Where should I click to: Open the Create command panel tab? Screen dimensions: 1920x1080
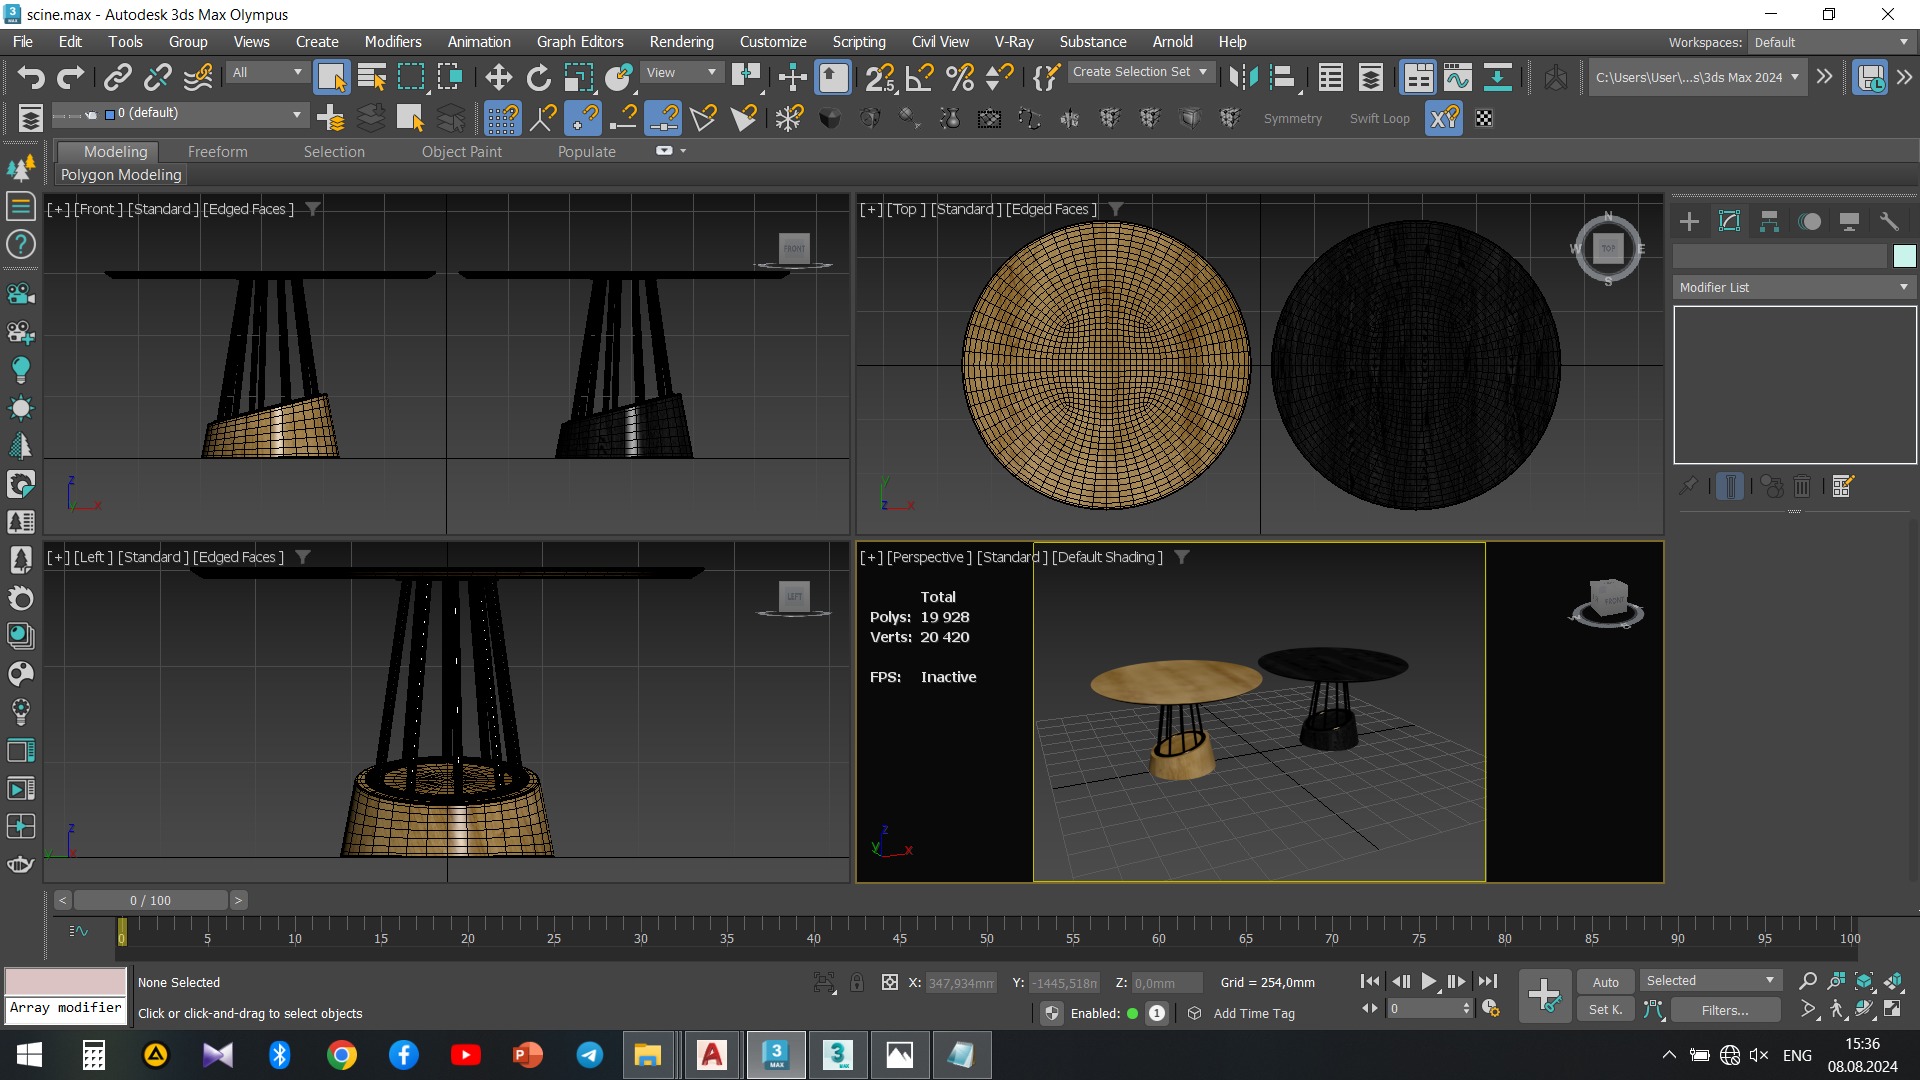point(1689,221)
